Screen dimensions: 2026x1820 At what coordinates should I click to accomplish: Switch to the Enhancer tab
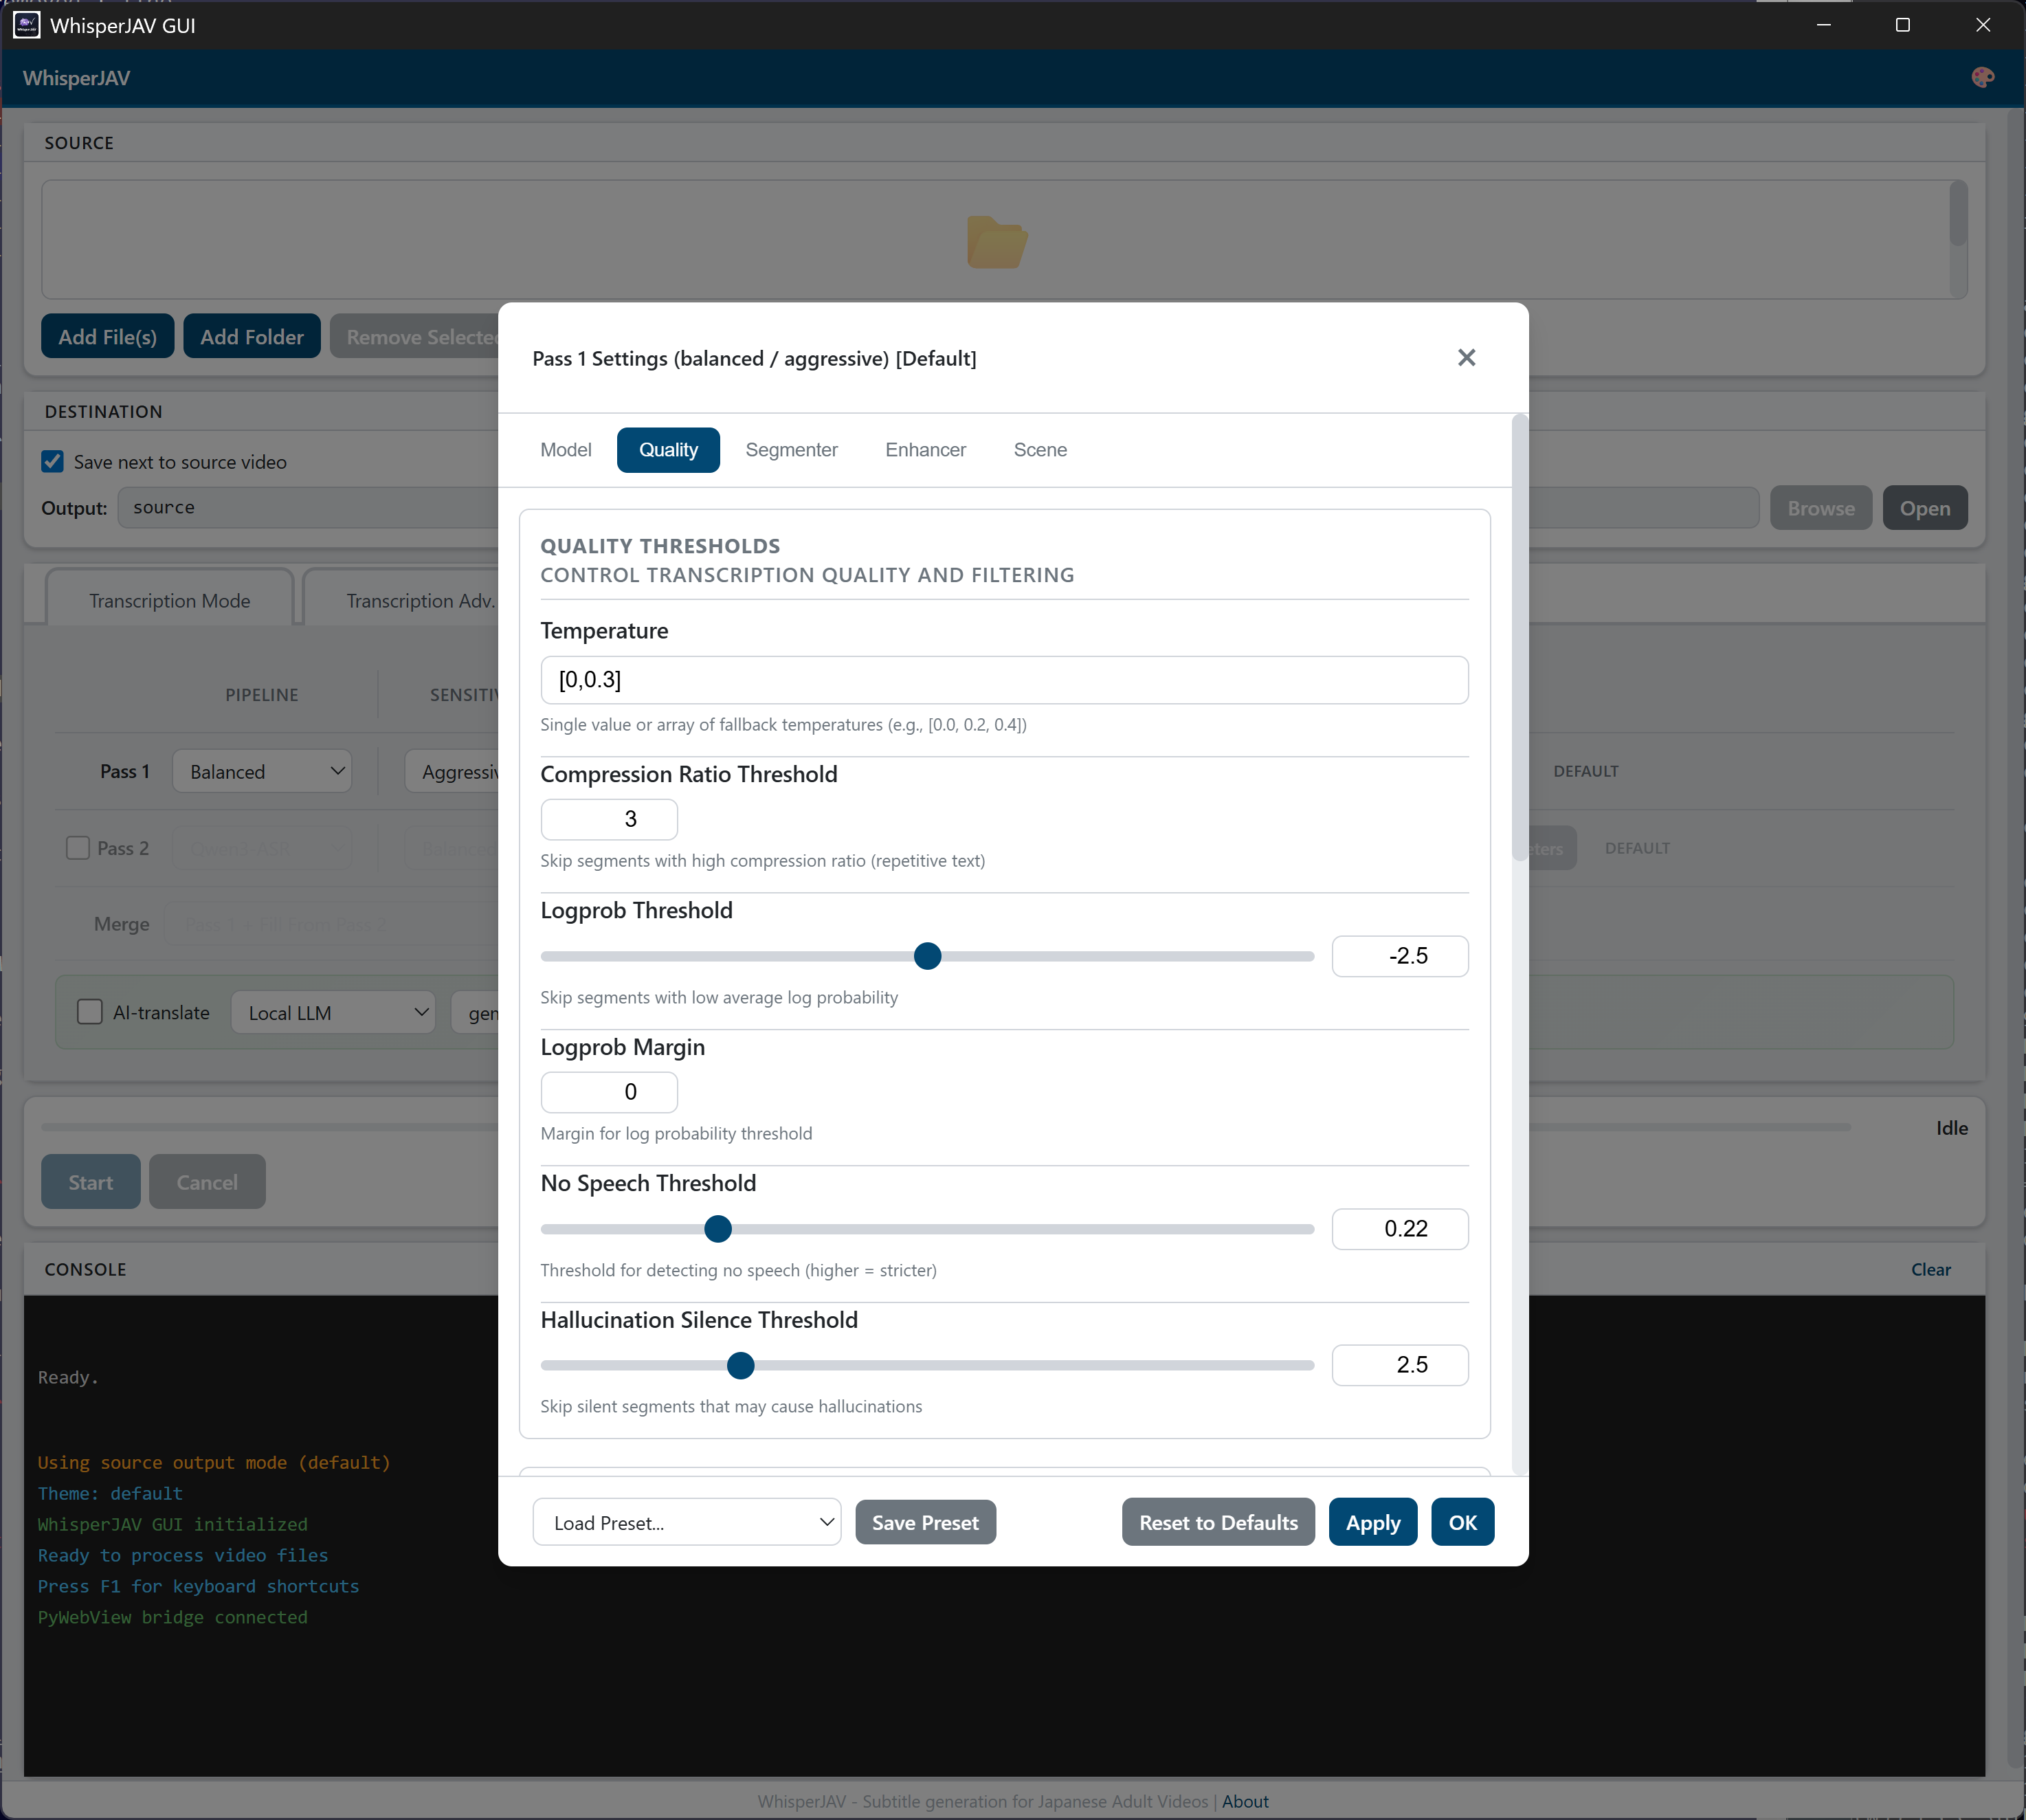pos(924,450)
